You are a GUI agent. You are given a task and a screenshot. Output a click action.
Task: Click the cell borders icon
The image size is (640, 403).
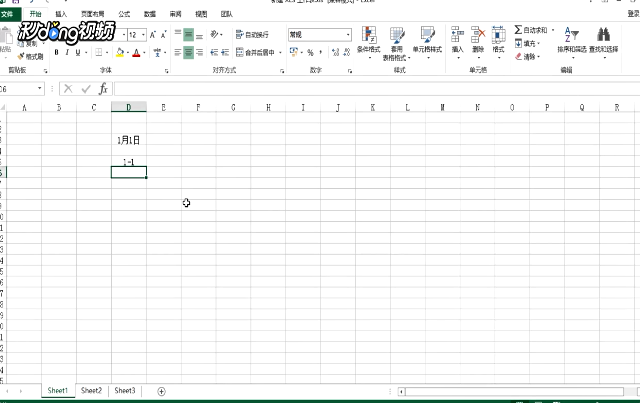point(99,52)
